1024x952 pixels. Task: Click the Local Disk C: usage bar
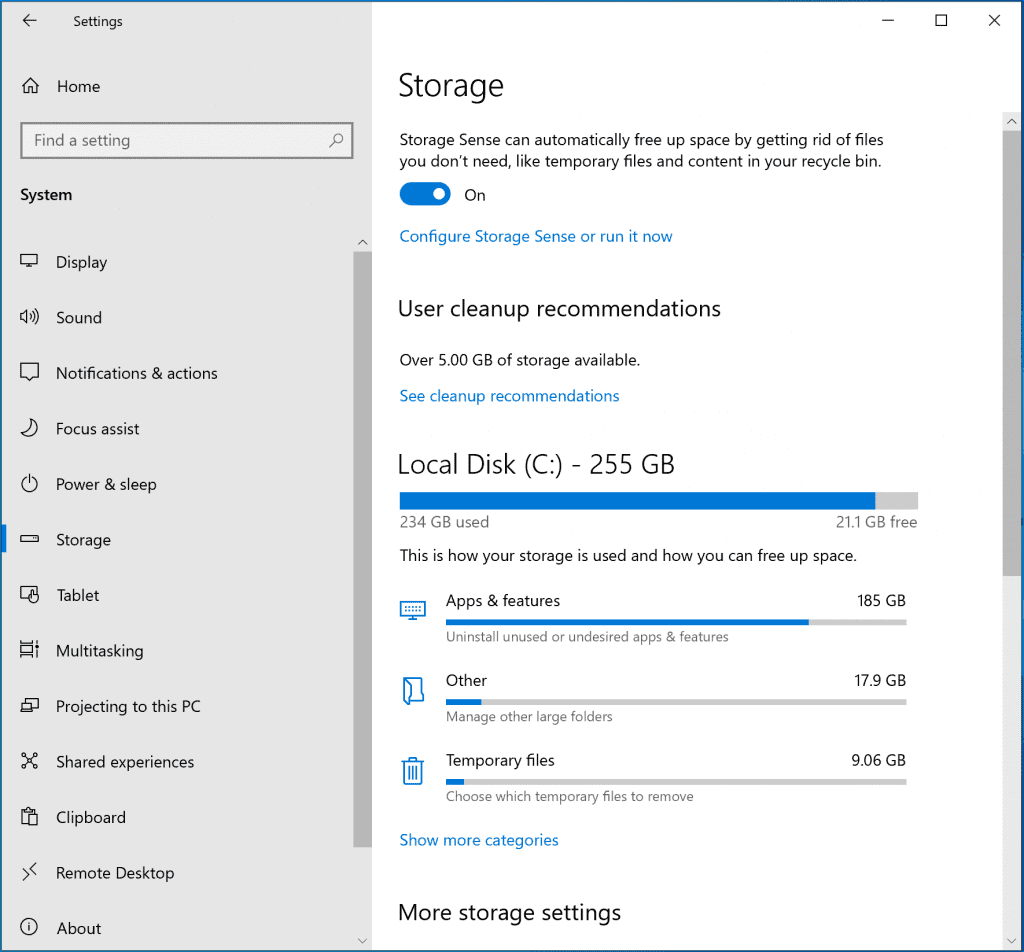[x=658, y=501]
